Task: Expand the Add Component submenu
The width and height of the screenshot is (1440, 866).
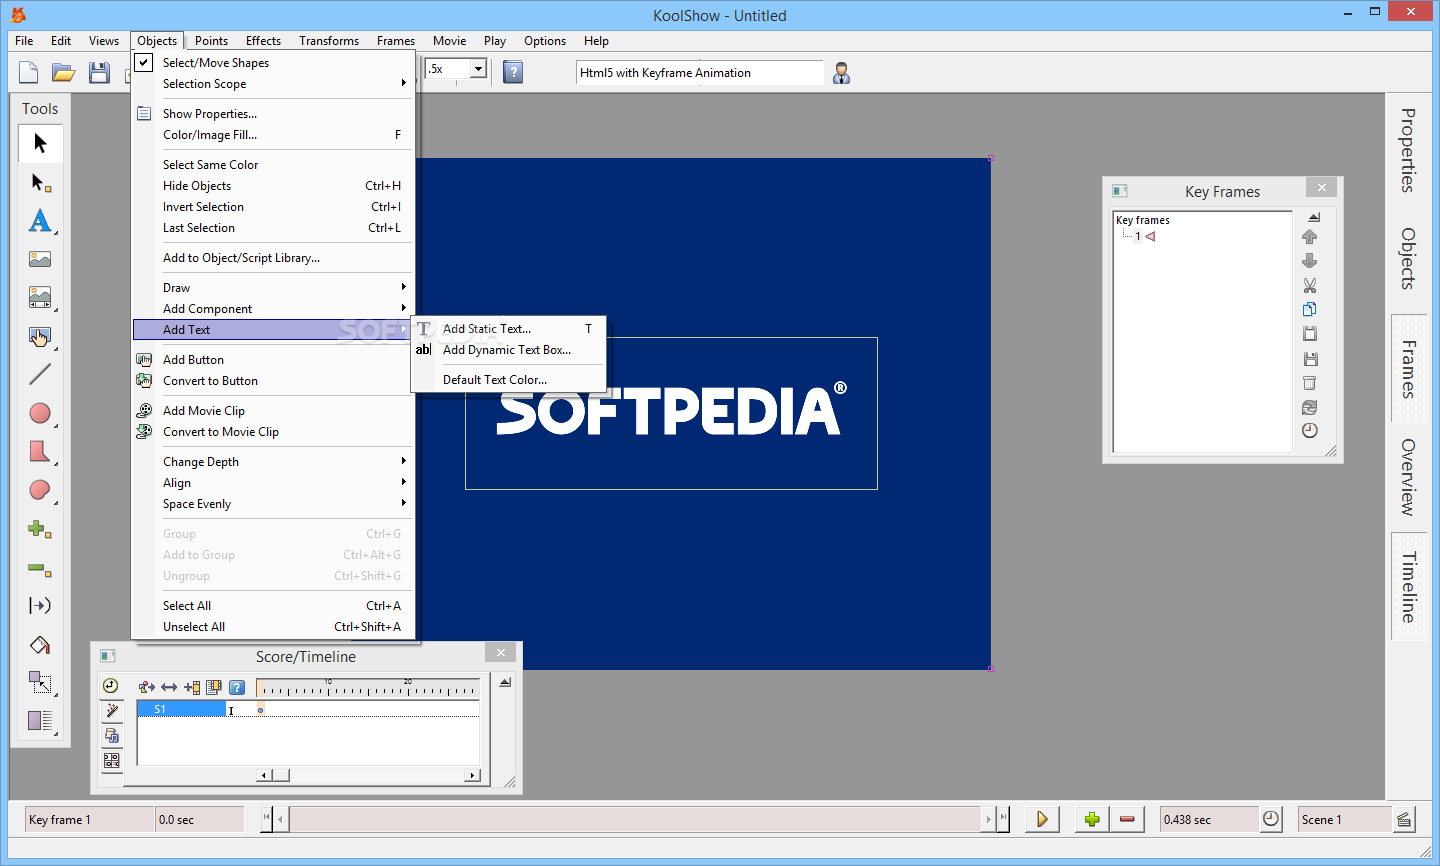Action: [273, 309]
